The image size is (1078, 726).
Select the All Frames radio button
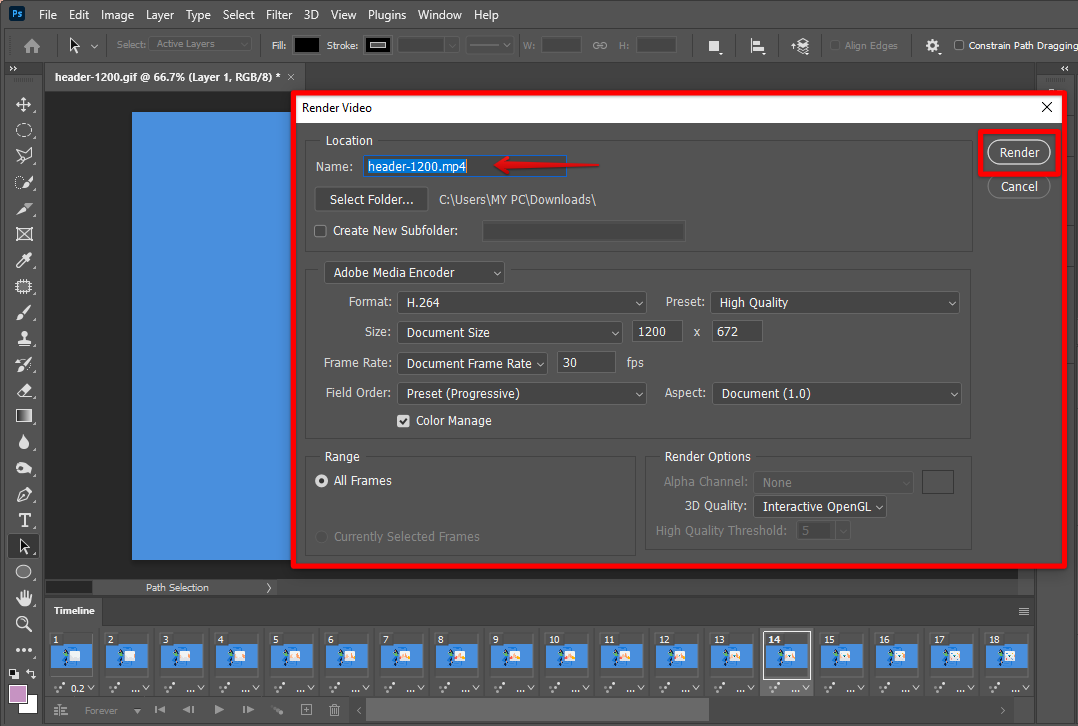click(x=322, y=481)
